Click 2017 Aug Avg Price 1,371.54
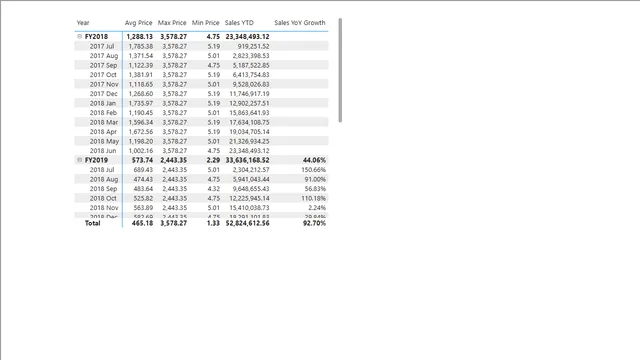The image size is (640, 360). 141,56
